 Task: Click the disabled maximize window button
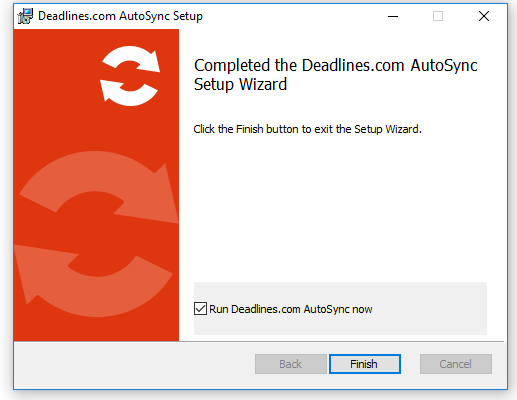pos(438,16)
